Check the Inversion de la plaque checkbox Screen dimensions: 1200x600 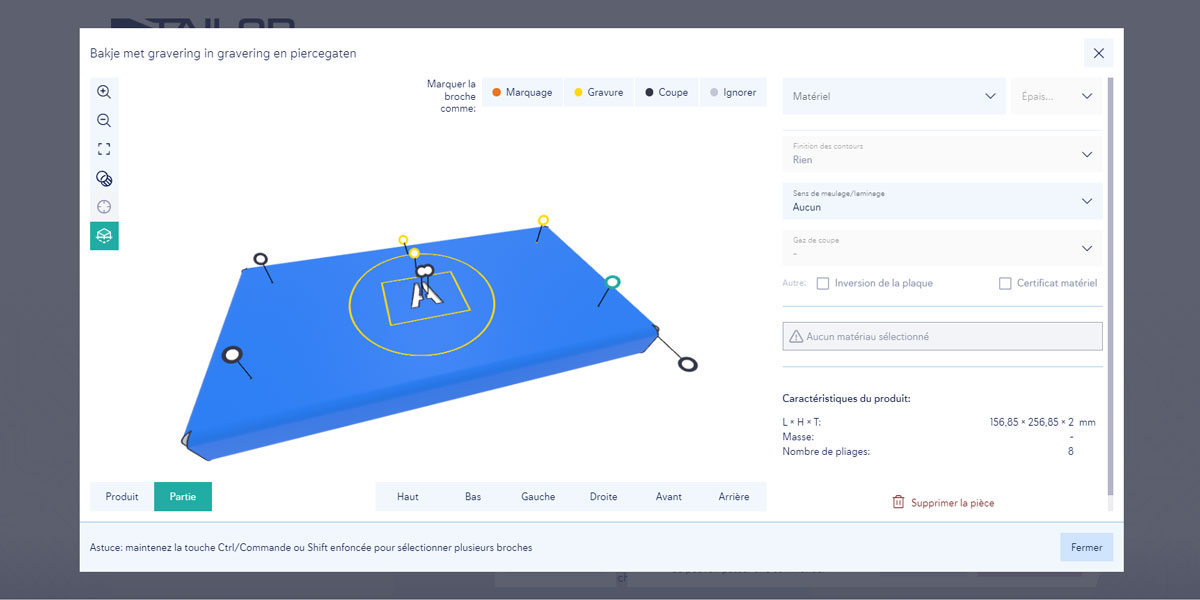(x=823, y=284)
